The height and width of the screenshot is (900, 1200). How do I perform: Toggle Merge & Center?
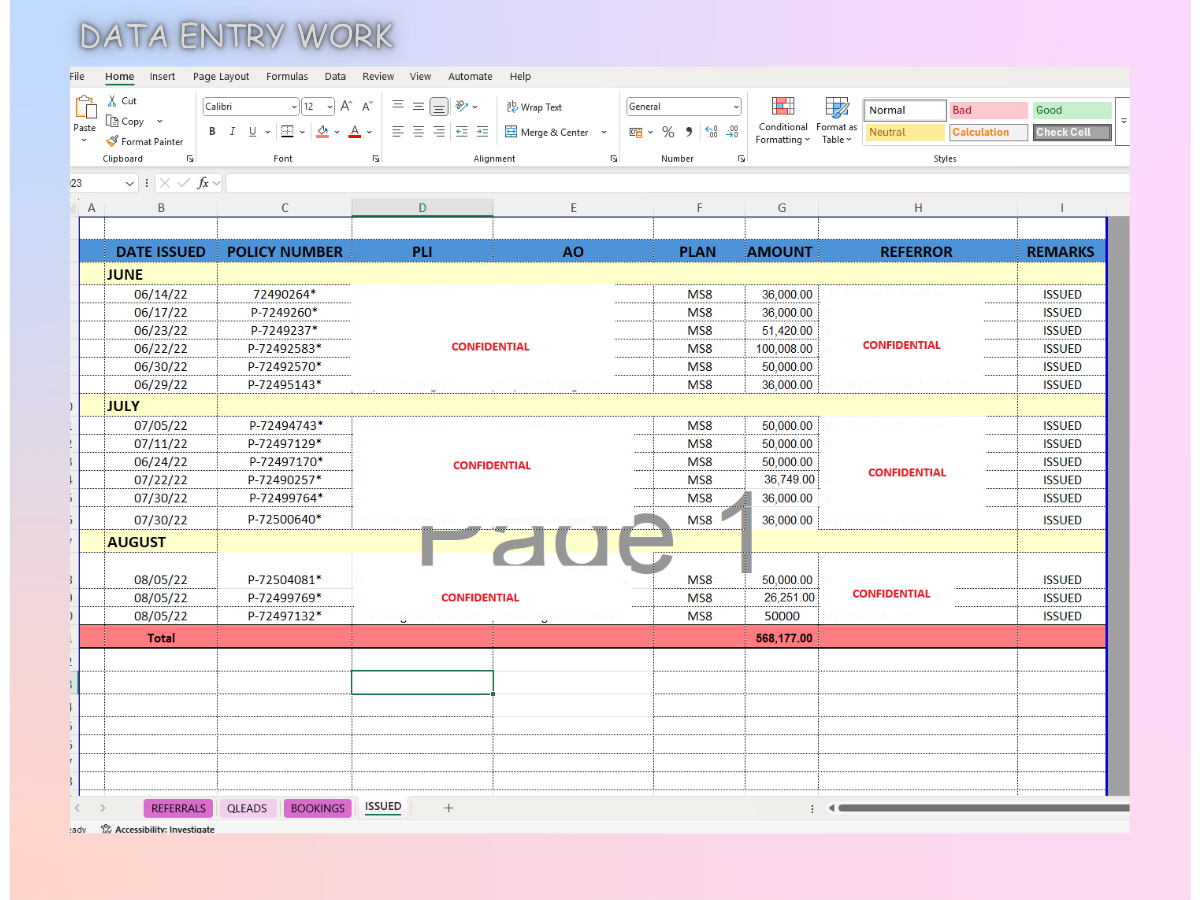coord(547,132)
